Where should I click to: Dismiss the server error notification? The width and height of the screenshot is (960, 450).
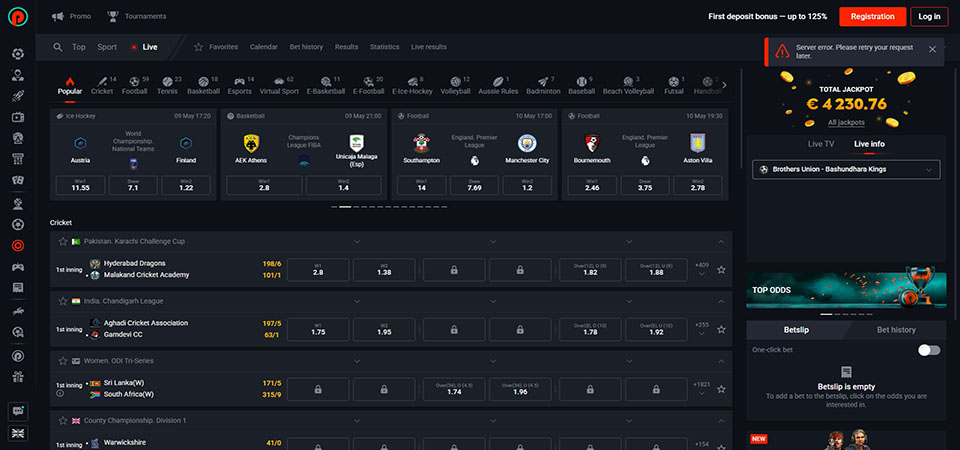click(932, 50)
